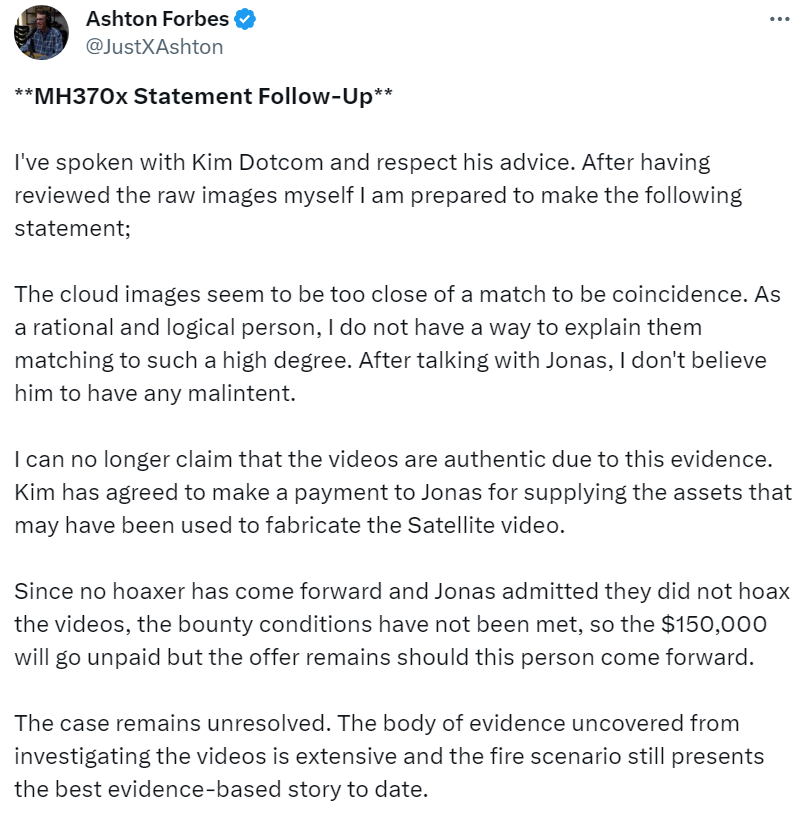Image resolution: width=810 pixels, height=824 pixels.
Task: Select the paragraph beginning "The cloud images seem"
Action: [390, 343]
